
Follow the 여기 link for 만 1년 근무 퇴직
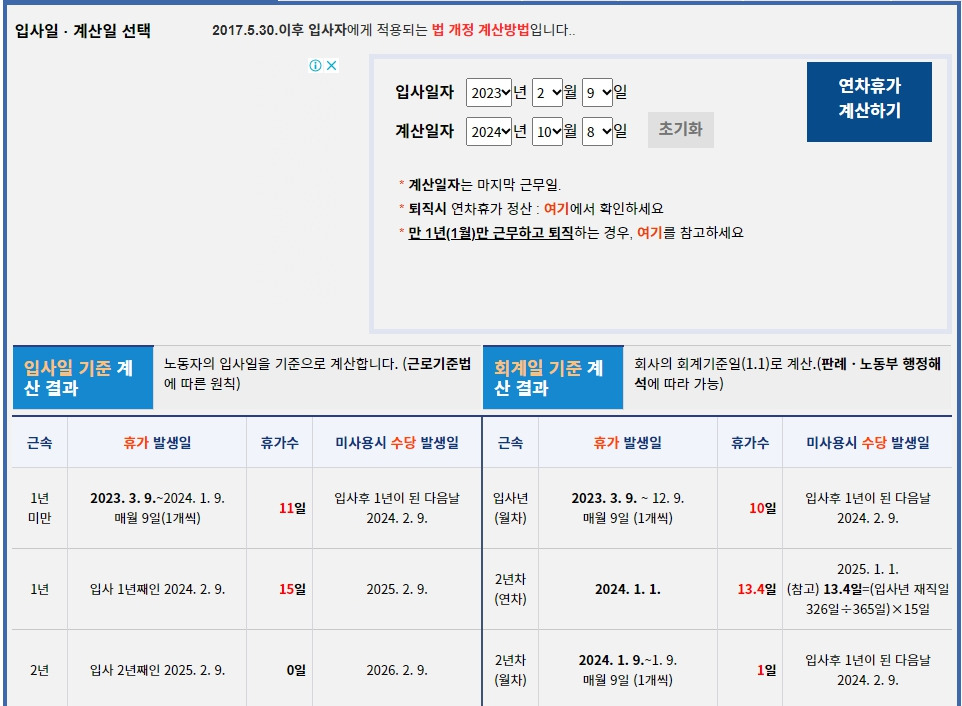(x=650, y=232)
